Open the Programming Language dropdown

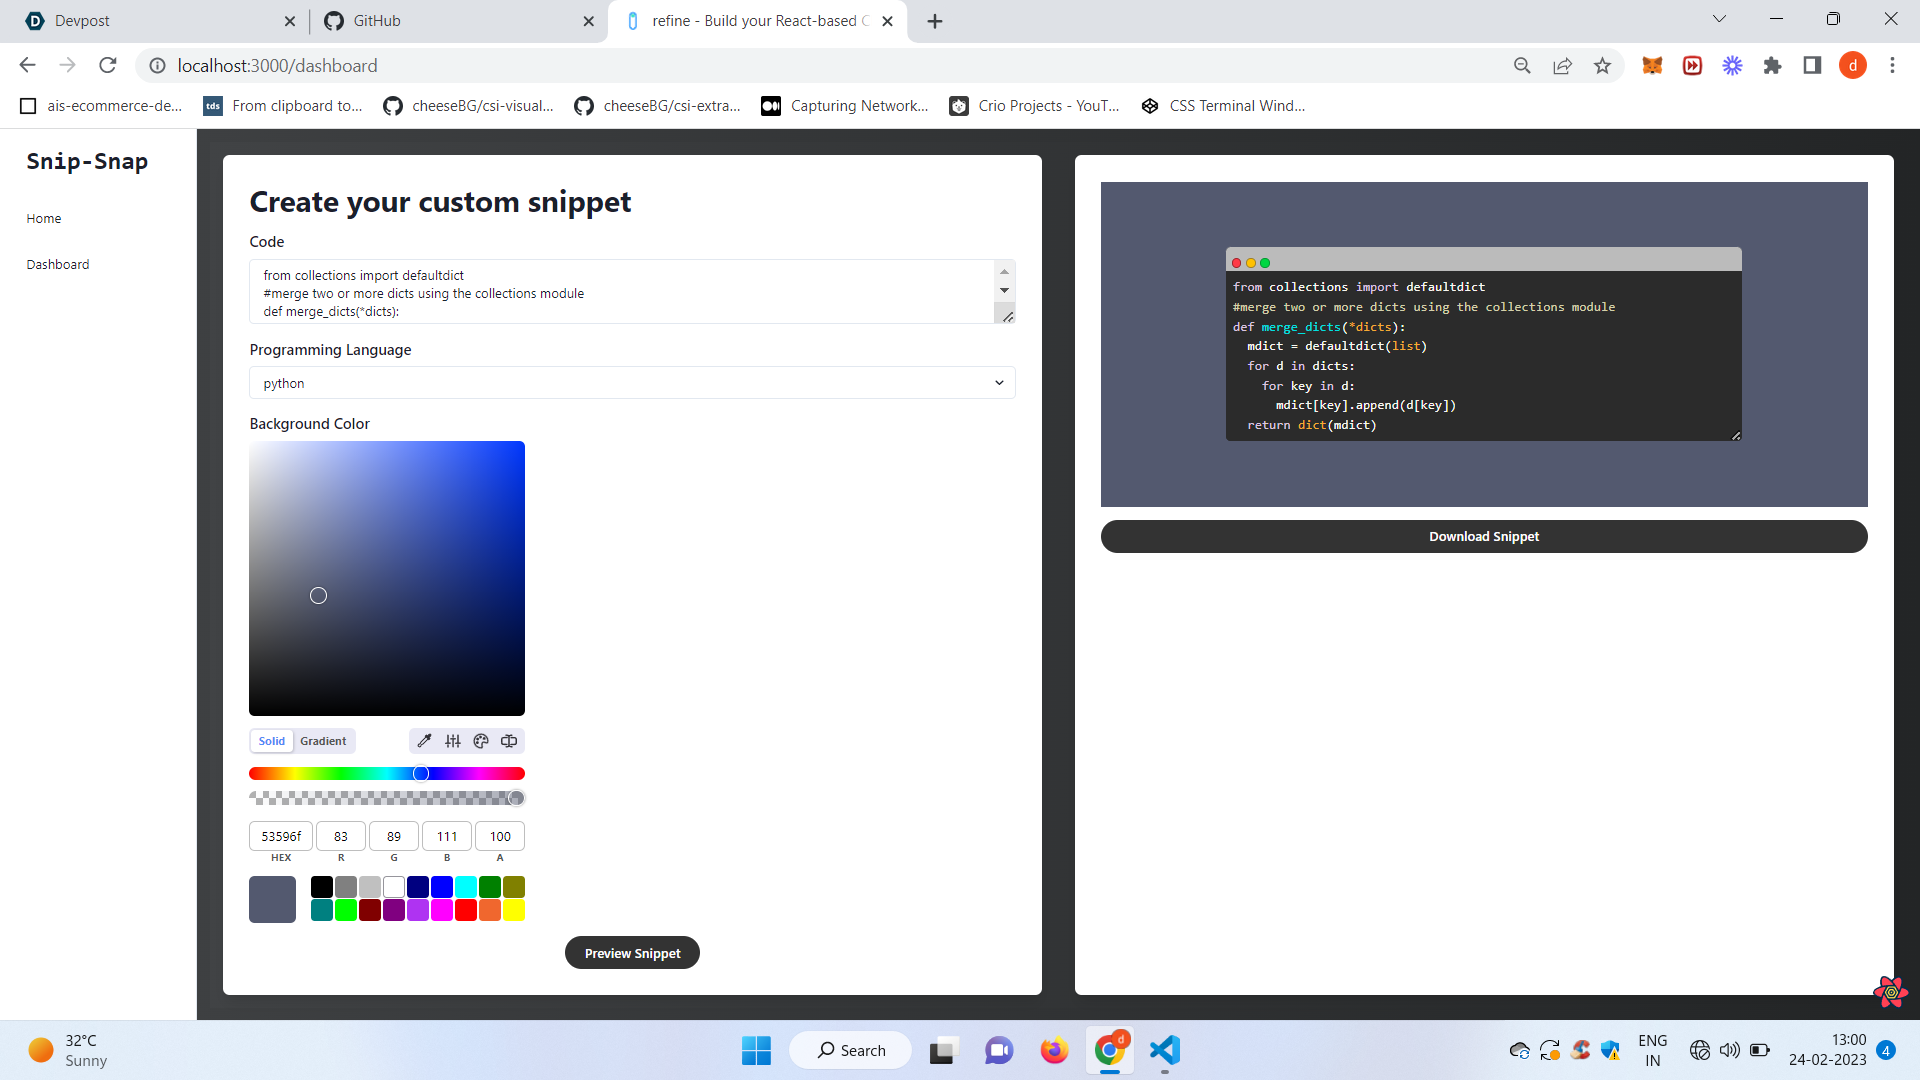click(x=632, y=382)
